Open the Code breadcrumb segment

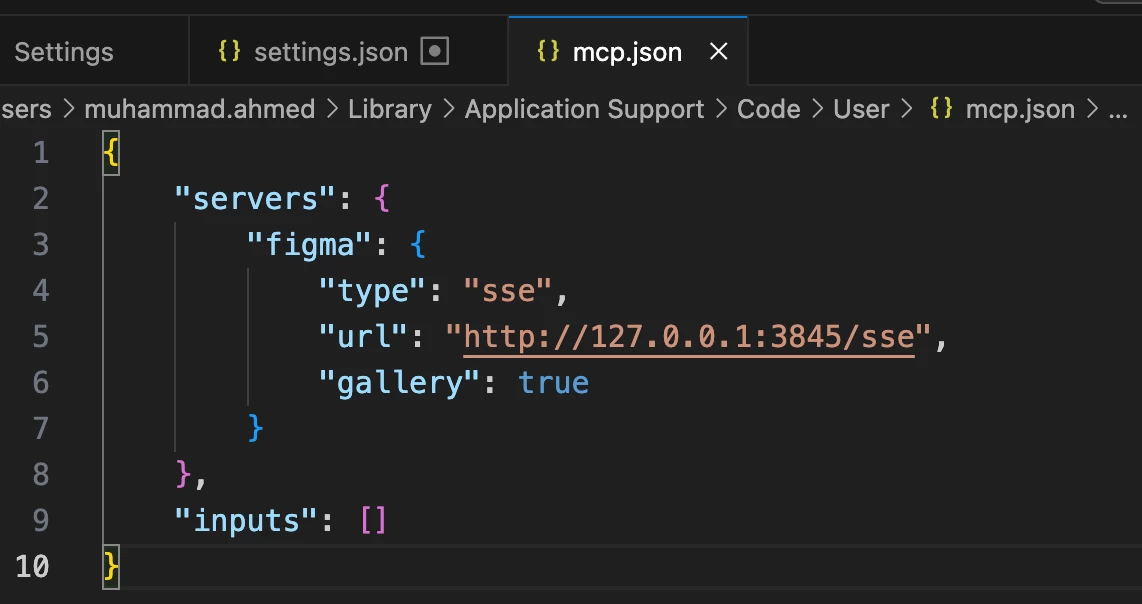click(x=768, y=109)
